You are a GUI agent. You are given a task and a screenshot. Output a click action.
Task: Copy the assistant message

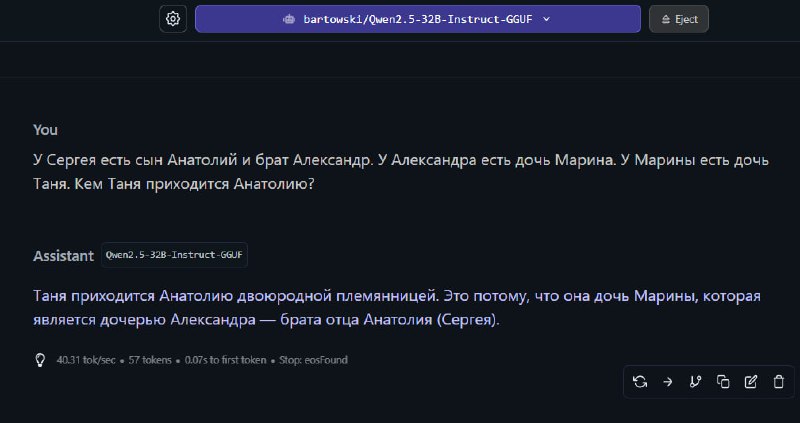[x=723, y=382]
